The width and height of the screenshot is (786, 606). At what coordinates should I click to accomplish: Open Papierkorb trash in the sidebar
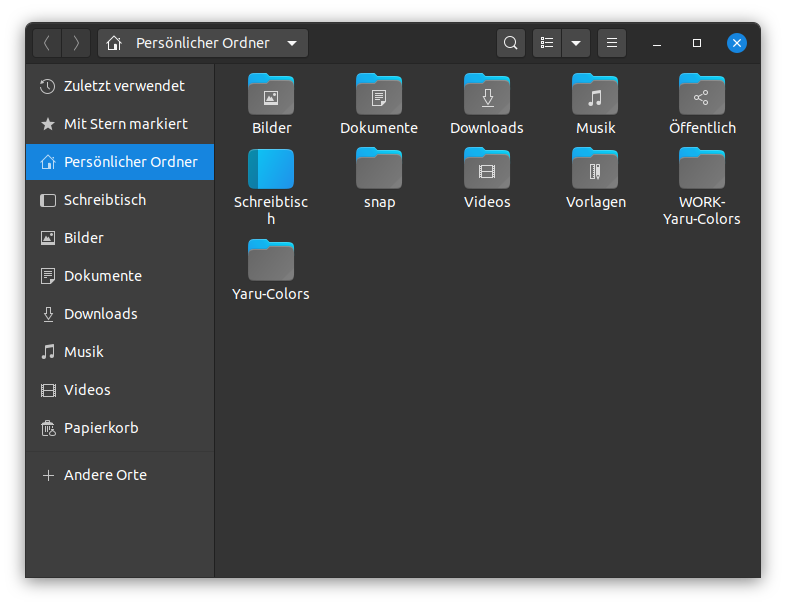click(x=120, y=428)
